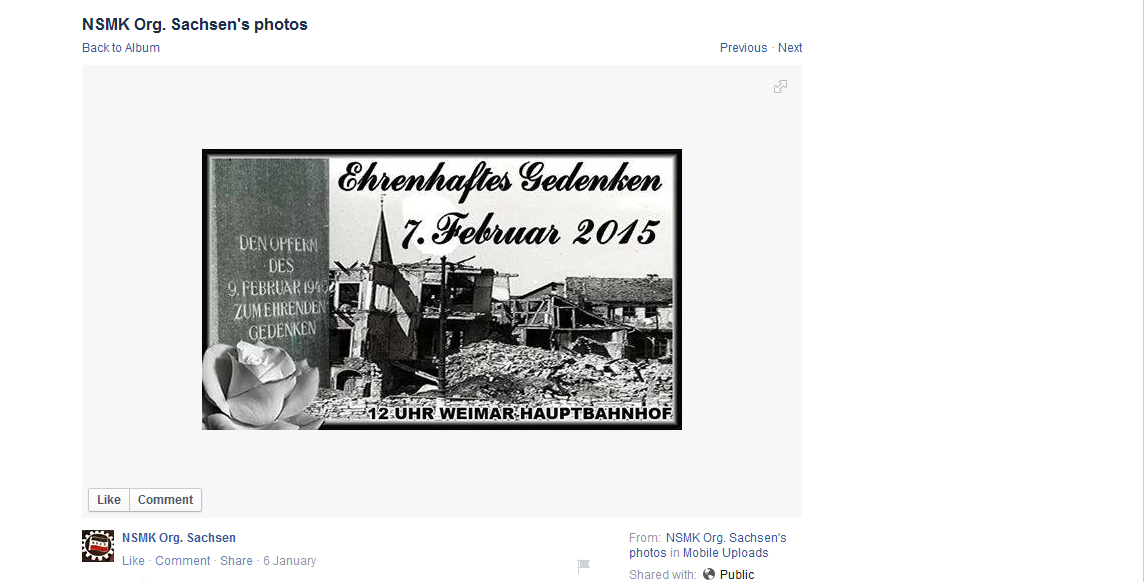This screenshot has height=582, width=1144.
Task: Go to the Next photo
Action: tap(789, 47)
